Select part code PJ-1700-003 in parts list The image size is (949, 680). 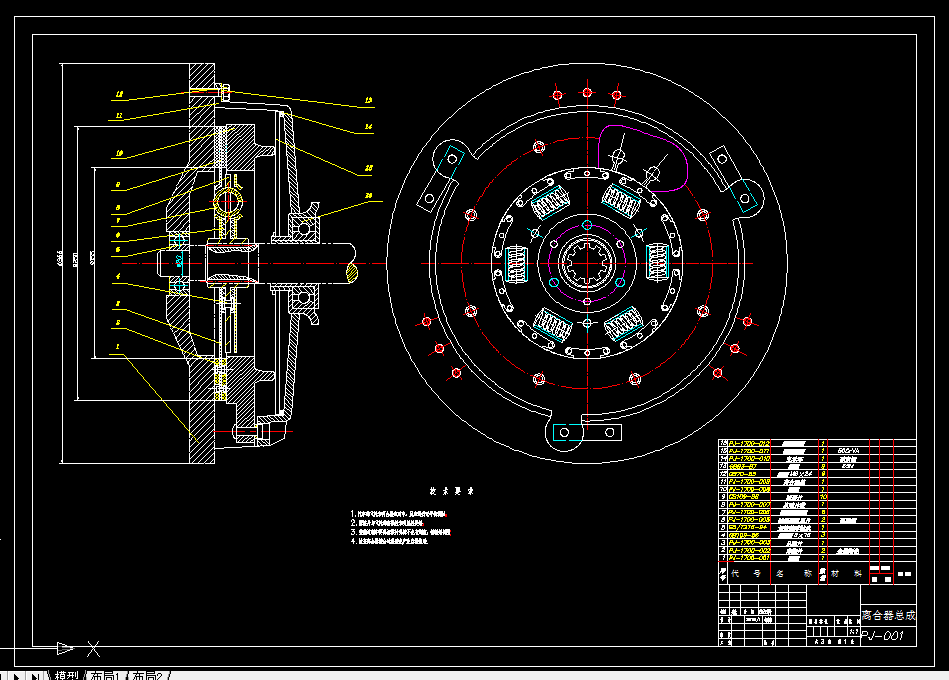pyautogui.click(x=749, y=543)
